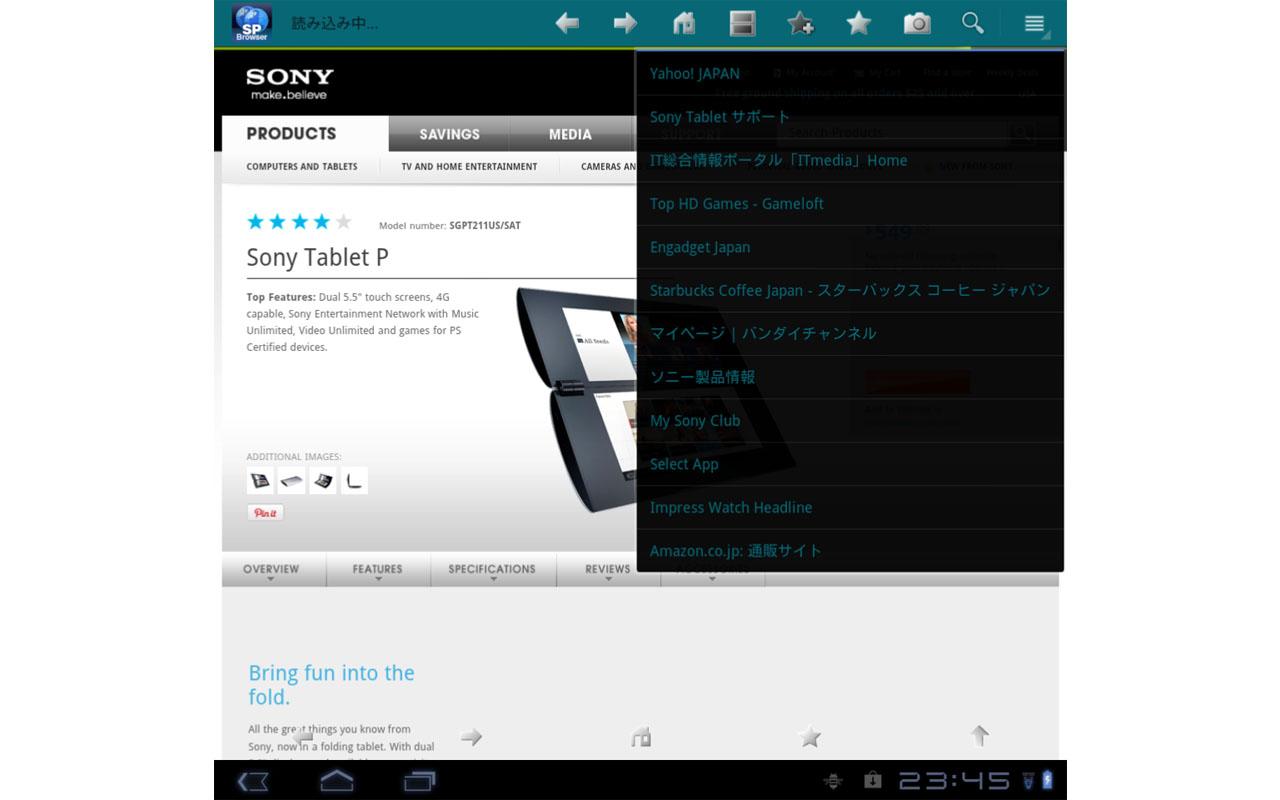The image size is (1280, 800).
Task: Tap the star icon in the bottom overlay bar
Action: click(x=810, y=737)
